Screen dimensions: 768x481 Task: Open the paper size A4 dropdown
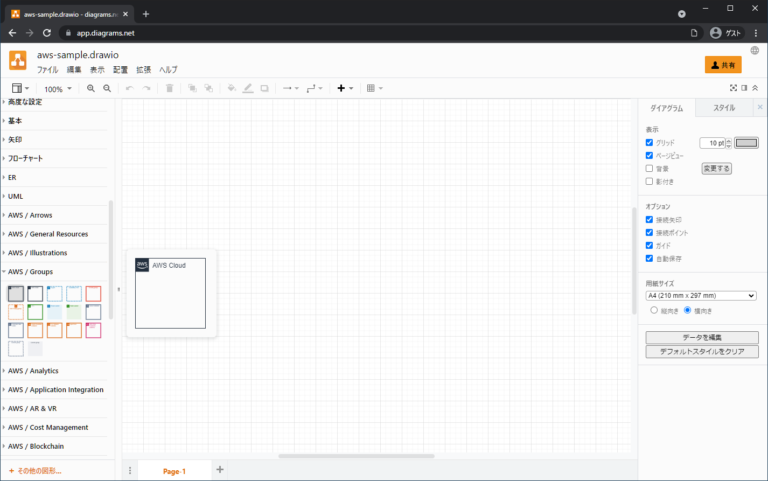click(x=701, y=295)
